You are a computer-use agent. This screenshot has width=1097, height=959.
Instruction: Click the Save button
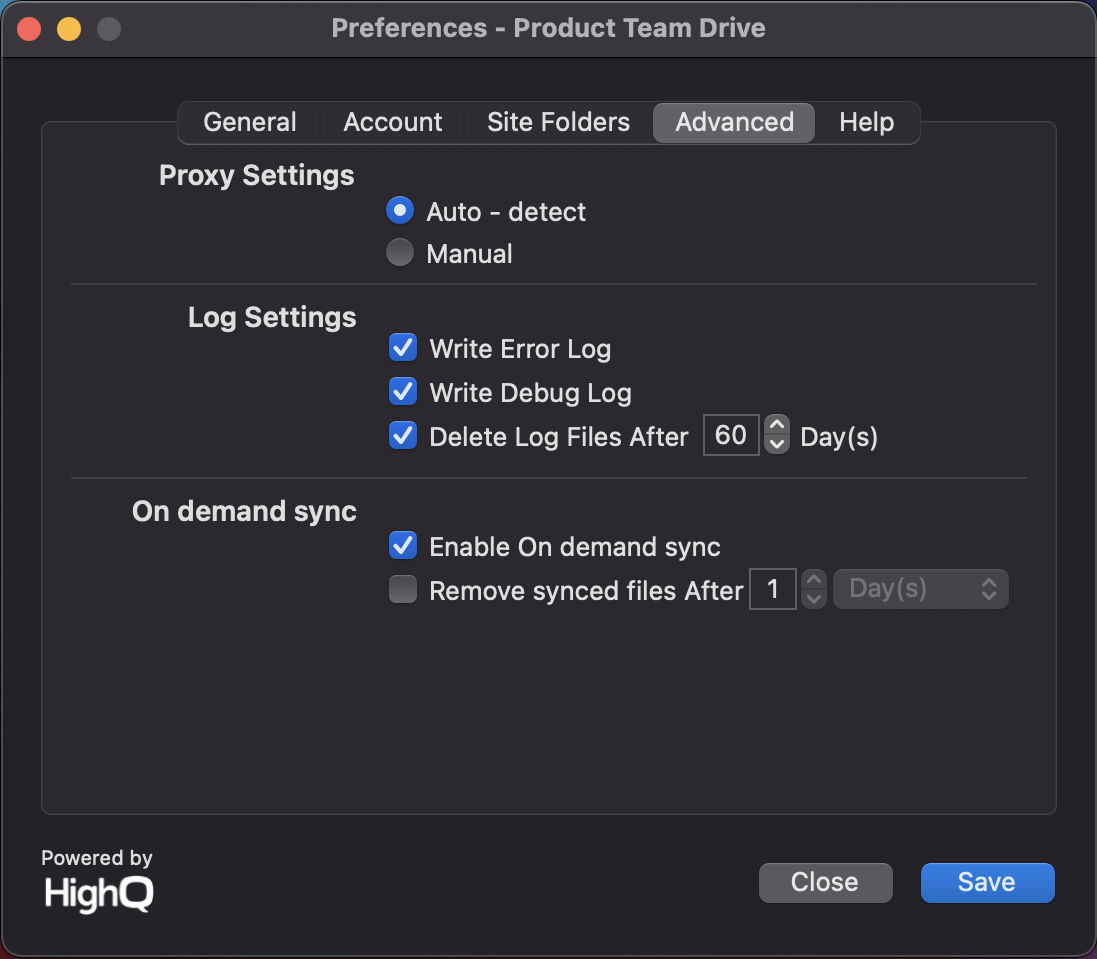coord(987,883)
